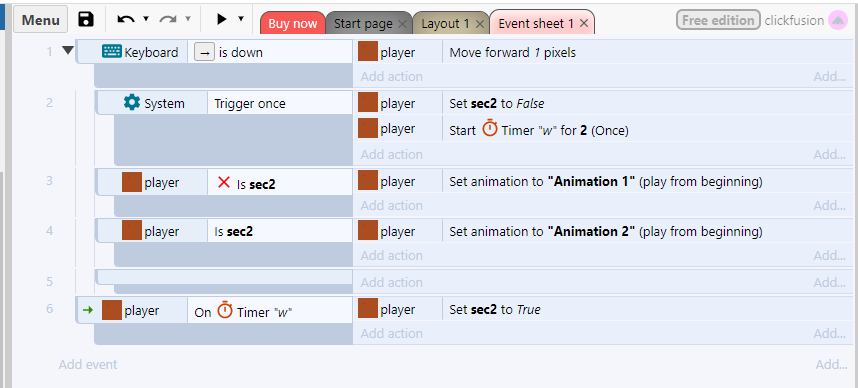Viewport: 858px width, 388px height.
Task: Open the Menu button
Action: click(40, 20)
